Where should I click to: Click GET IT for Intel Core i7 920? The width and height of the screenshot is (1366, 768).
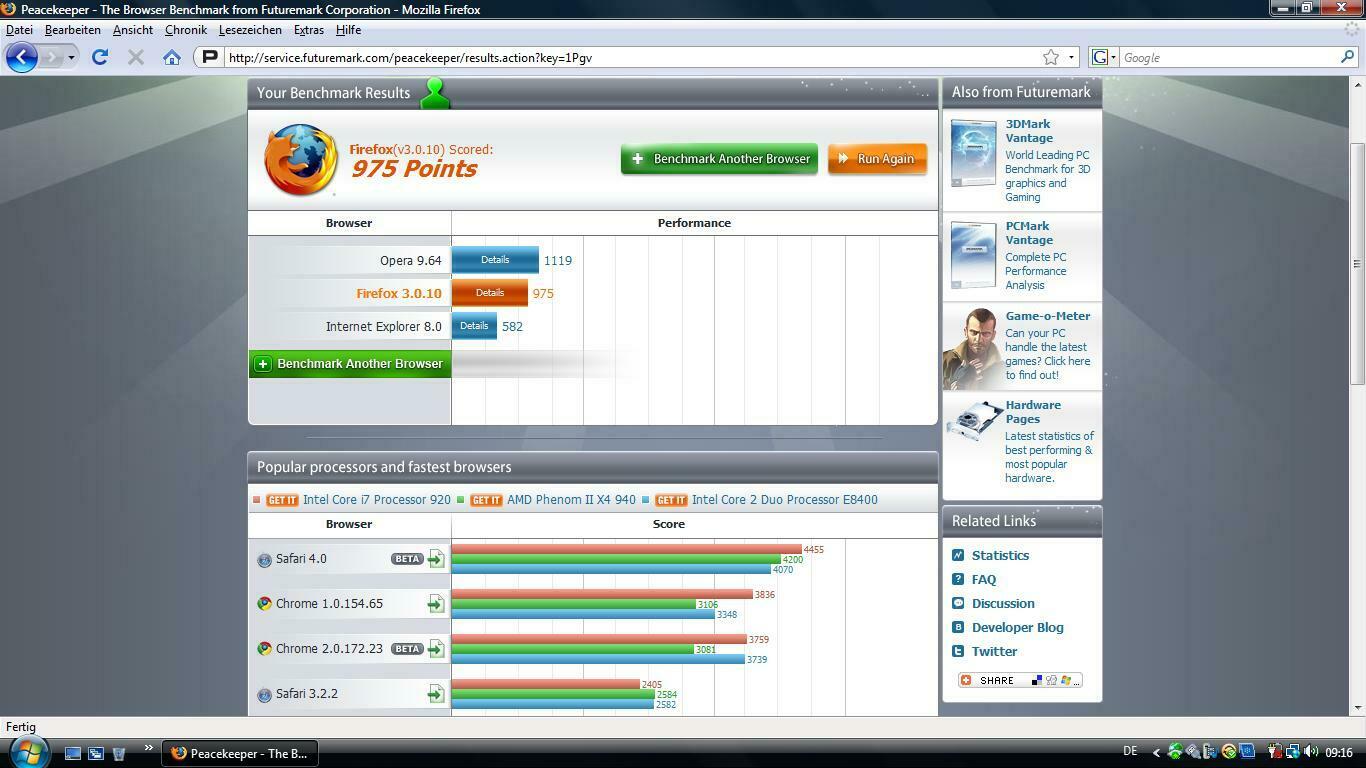click(282, 500)
